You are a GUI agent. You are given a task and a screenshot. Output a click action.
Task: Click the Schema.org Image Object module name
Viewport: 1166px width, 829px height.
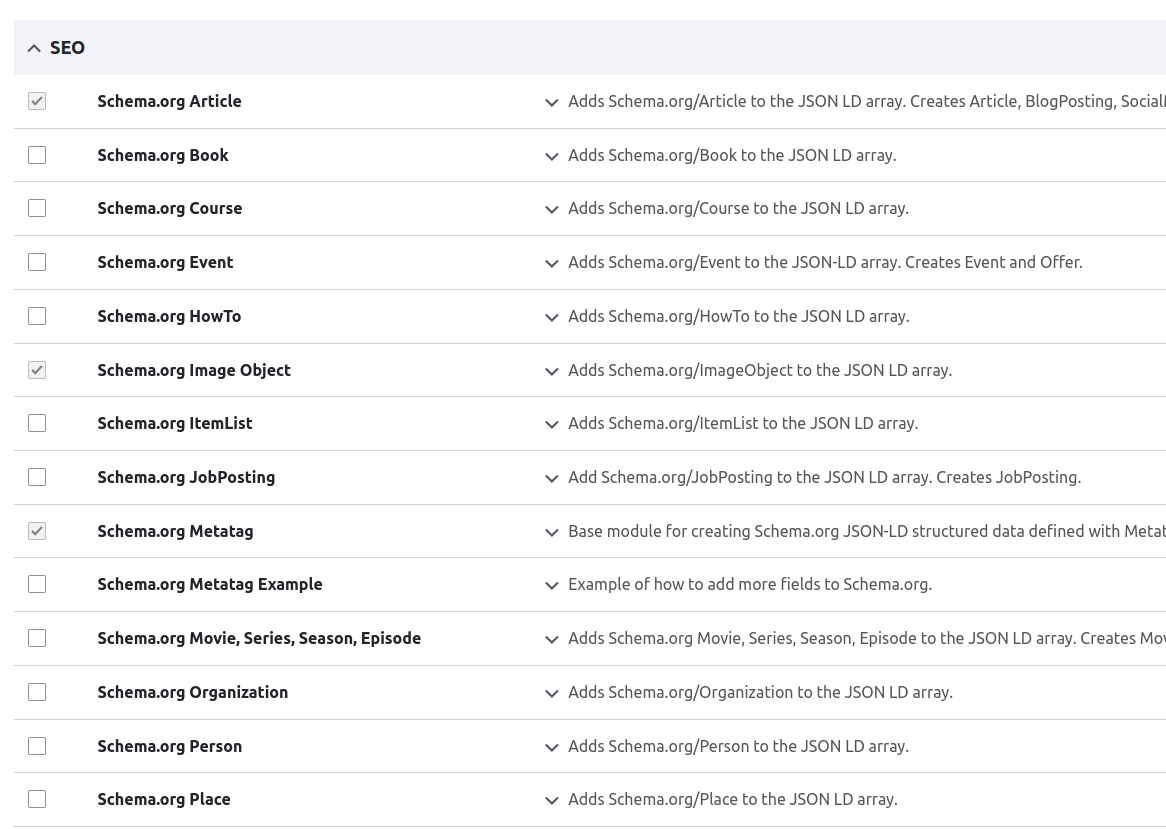[x=194, y=370]
